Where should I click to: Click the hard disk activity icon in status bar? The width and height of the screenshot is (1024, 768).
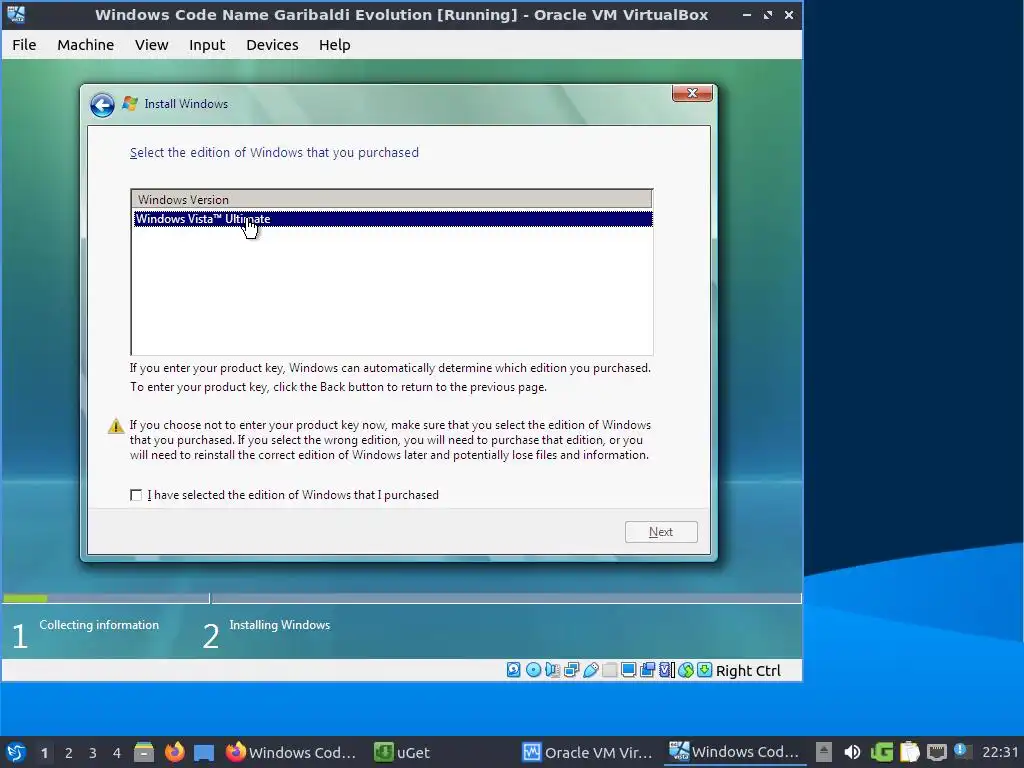(x=514, y=670)
